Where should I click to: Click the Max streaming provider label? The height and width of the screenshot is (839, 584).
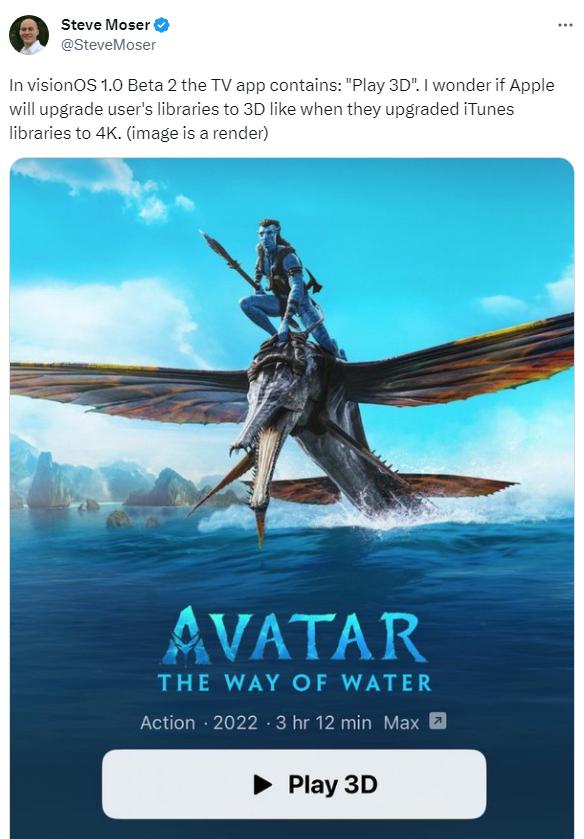pos(401,723)
